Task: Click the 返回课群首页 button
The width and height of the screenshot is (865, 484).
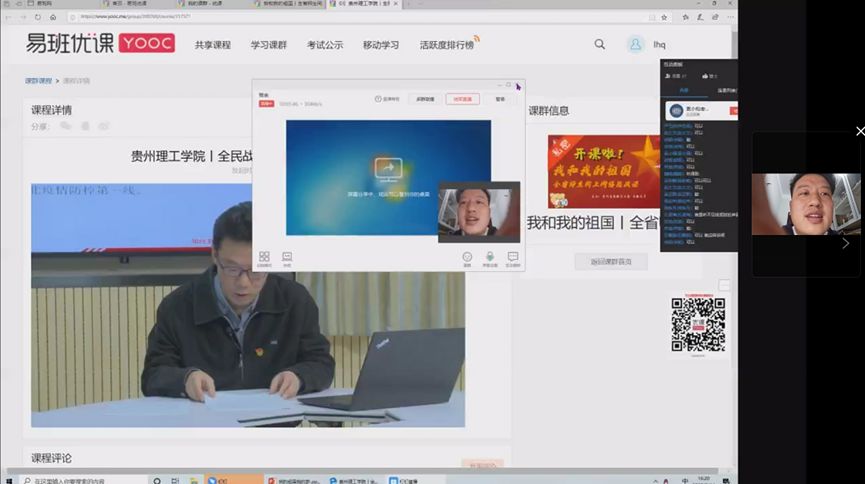Action: pyautogui.click(x=611, y=262)
